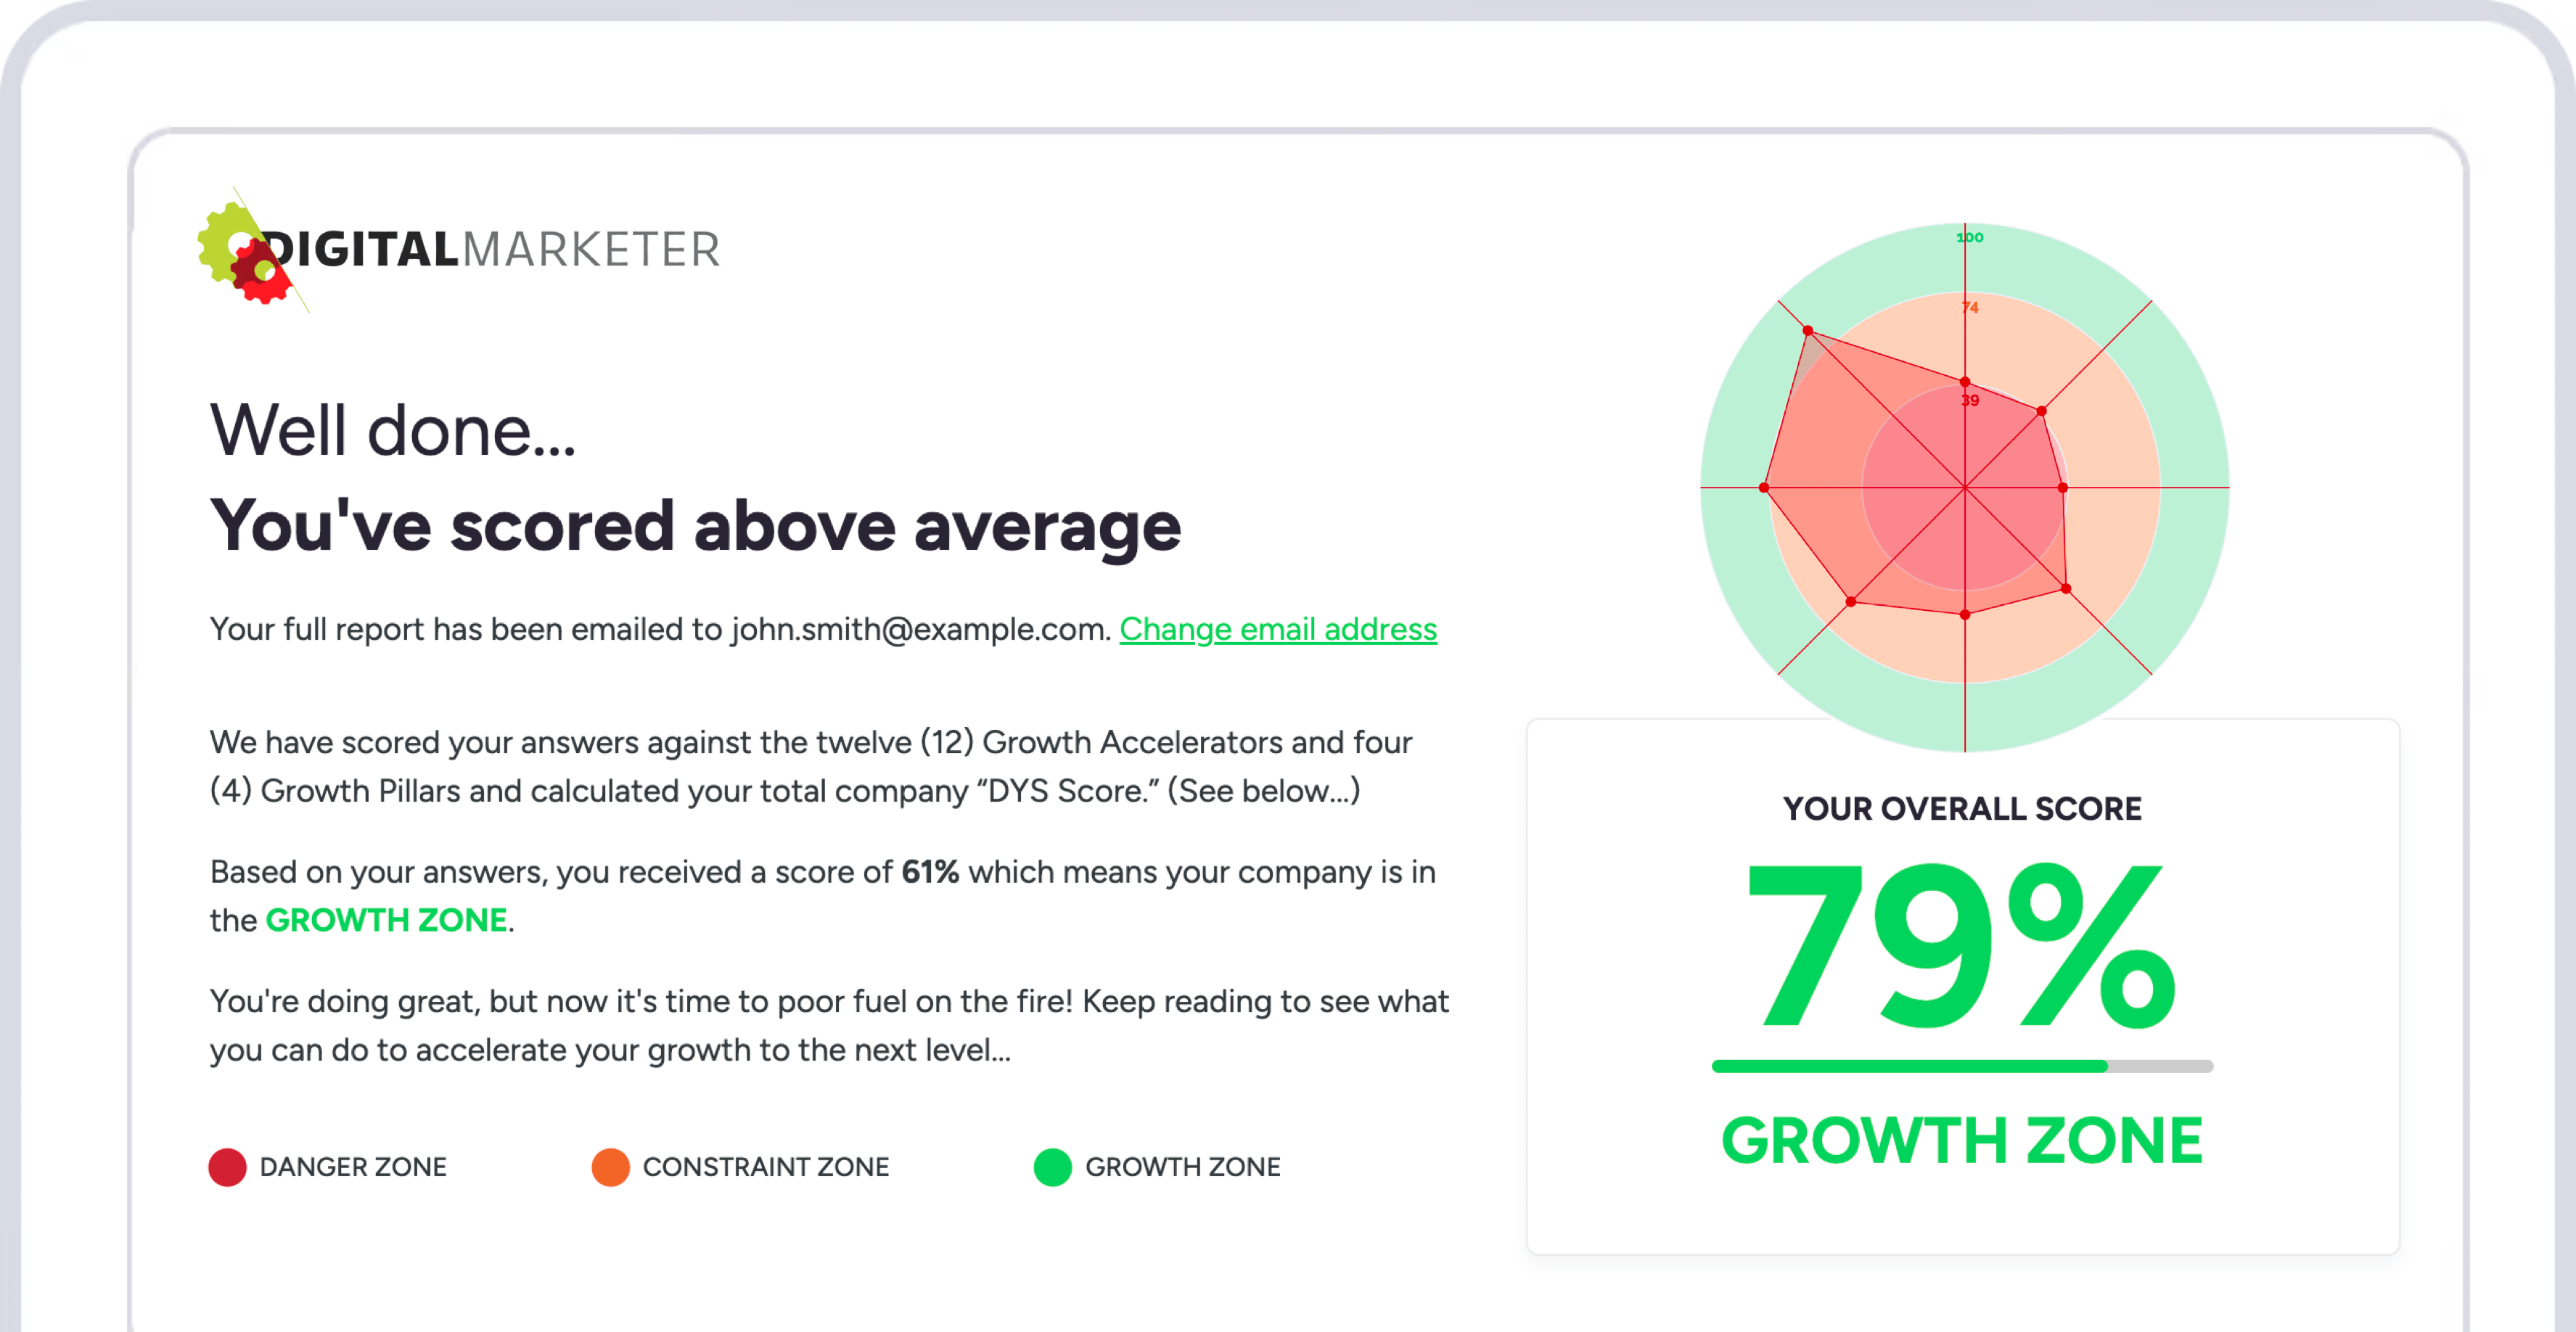2576x1332 pixels.
Task: Click the large GROWTH ZONE result under the score
Action: click(1962, 1141)
